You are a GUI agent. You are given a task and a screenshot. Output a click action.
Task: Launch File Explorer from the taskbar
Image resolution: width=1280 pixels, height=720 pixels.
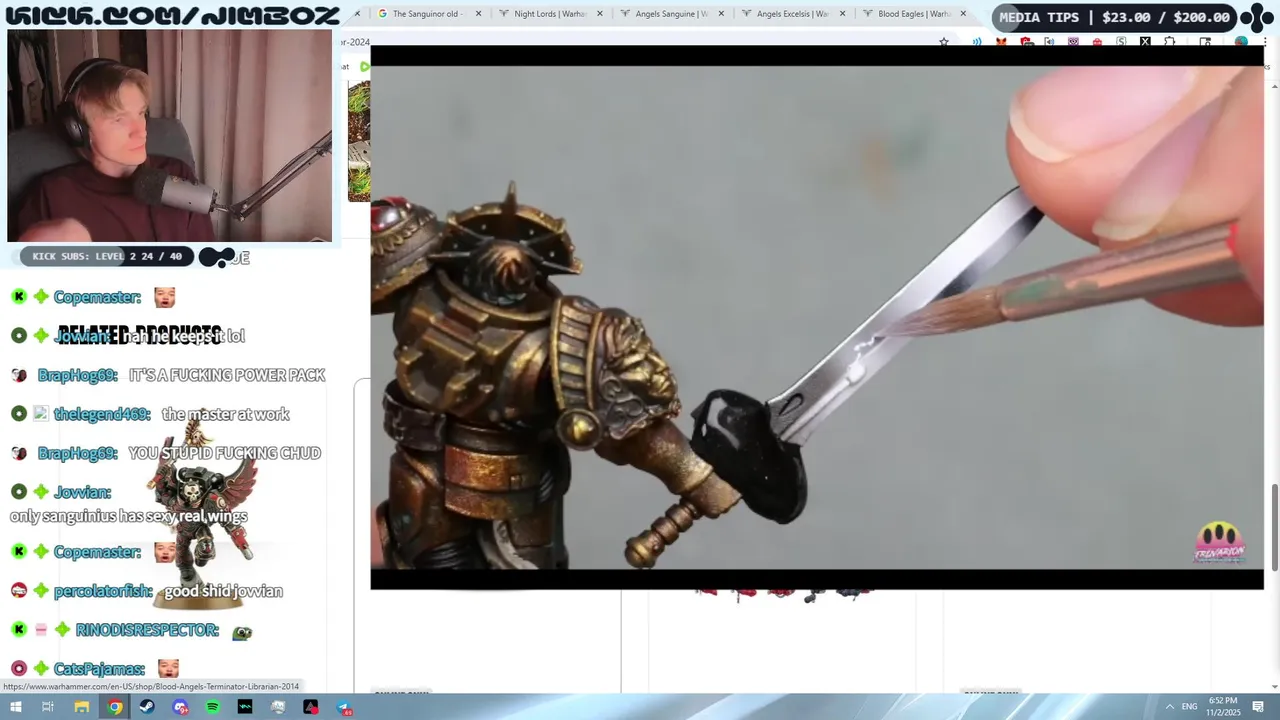tap(82, 707)
